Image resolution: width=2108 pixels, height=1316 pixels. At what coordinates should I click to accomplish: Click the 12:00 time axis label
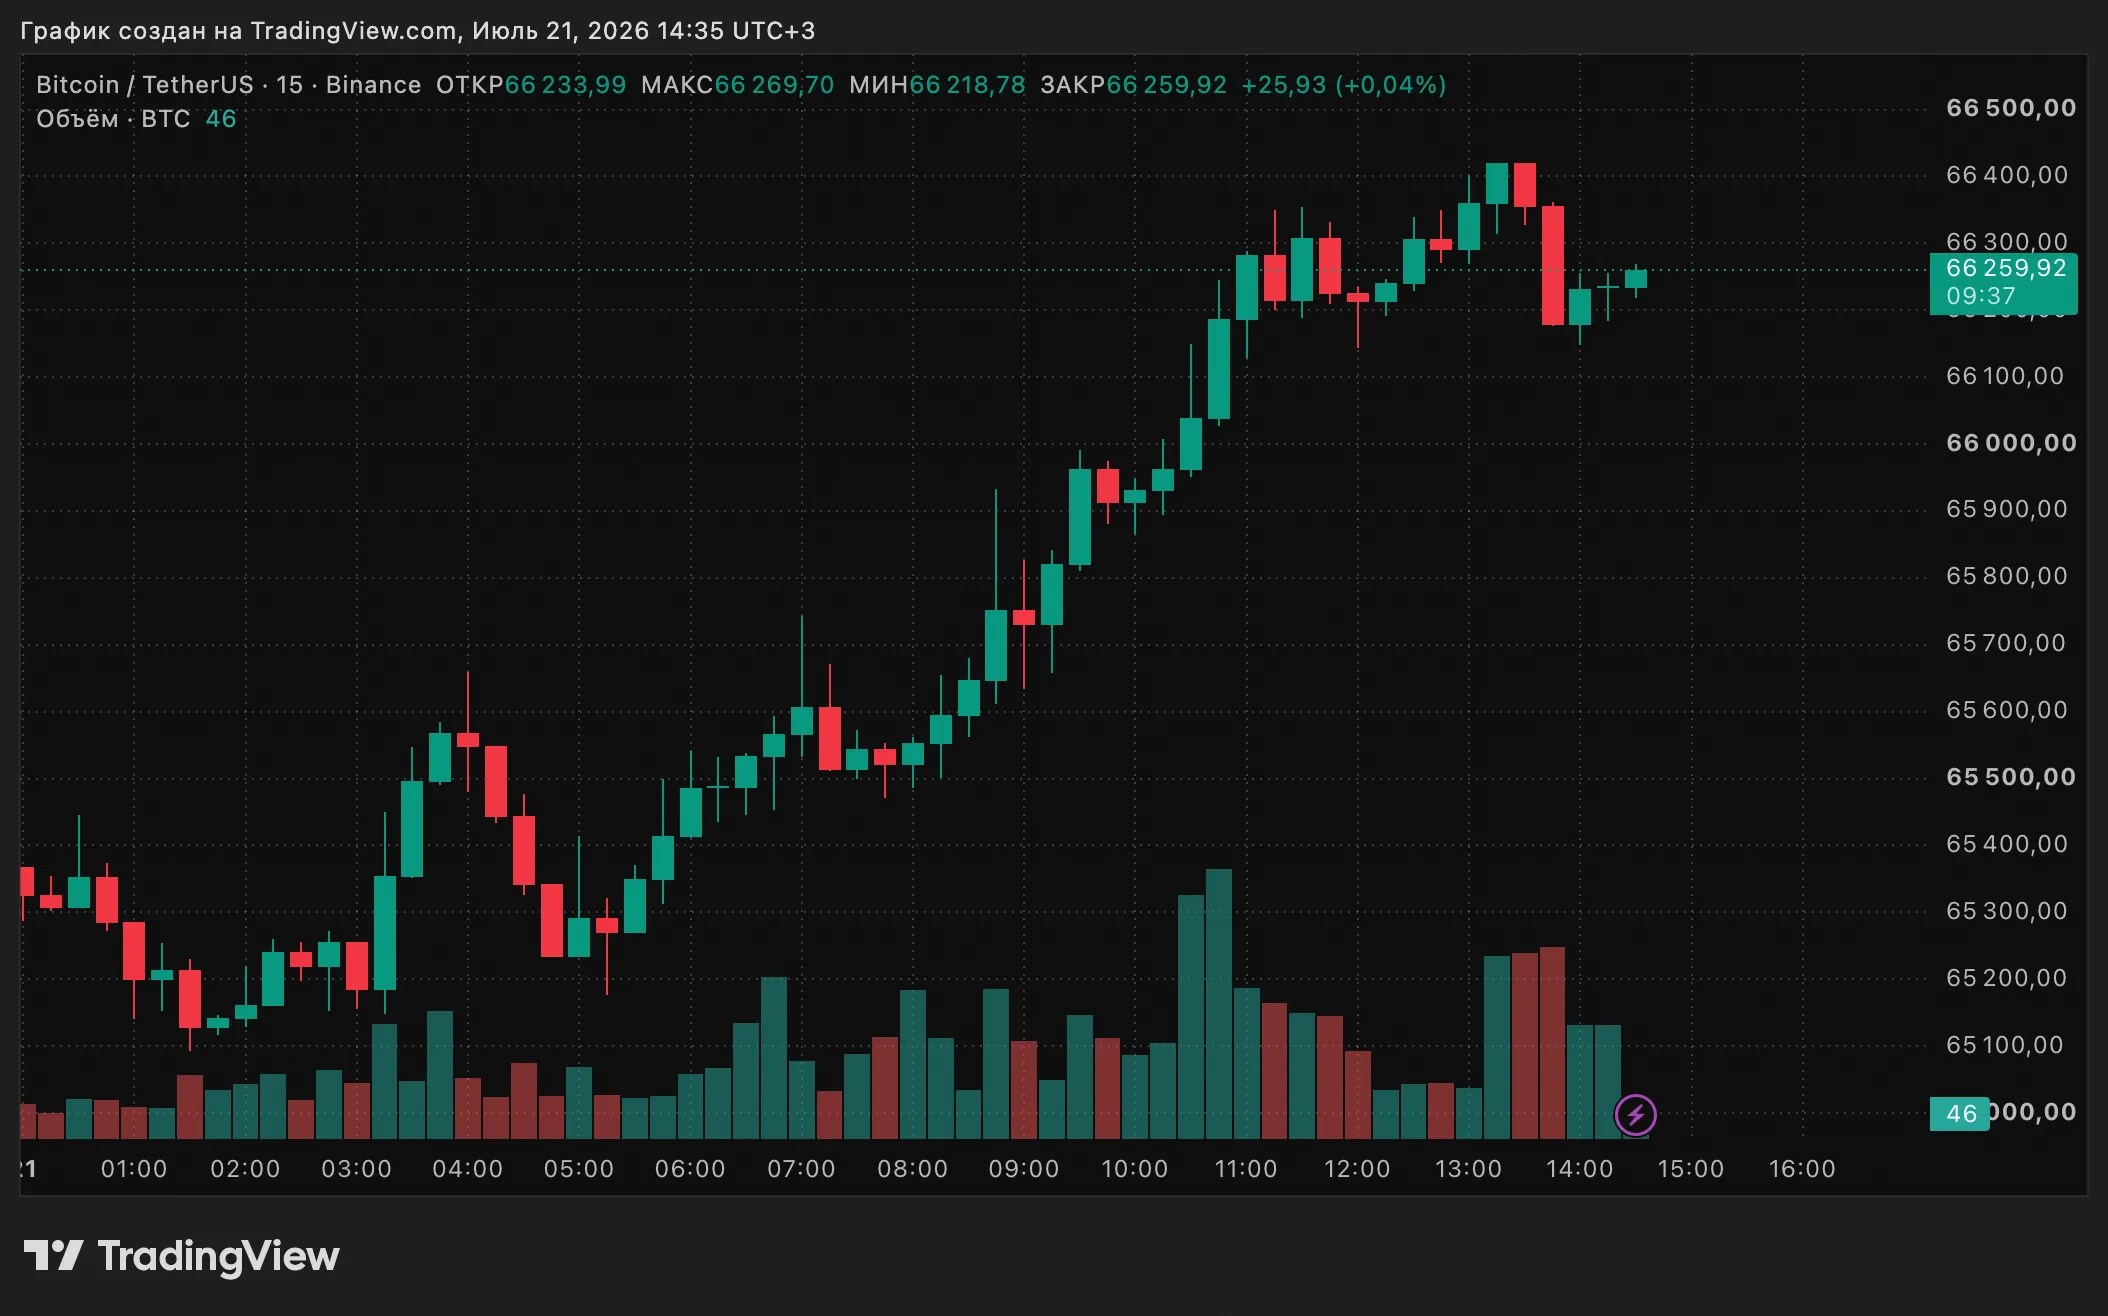(x=1357, y=1169)
